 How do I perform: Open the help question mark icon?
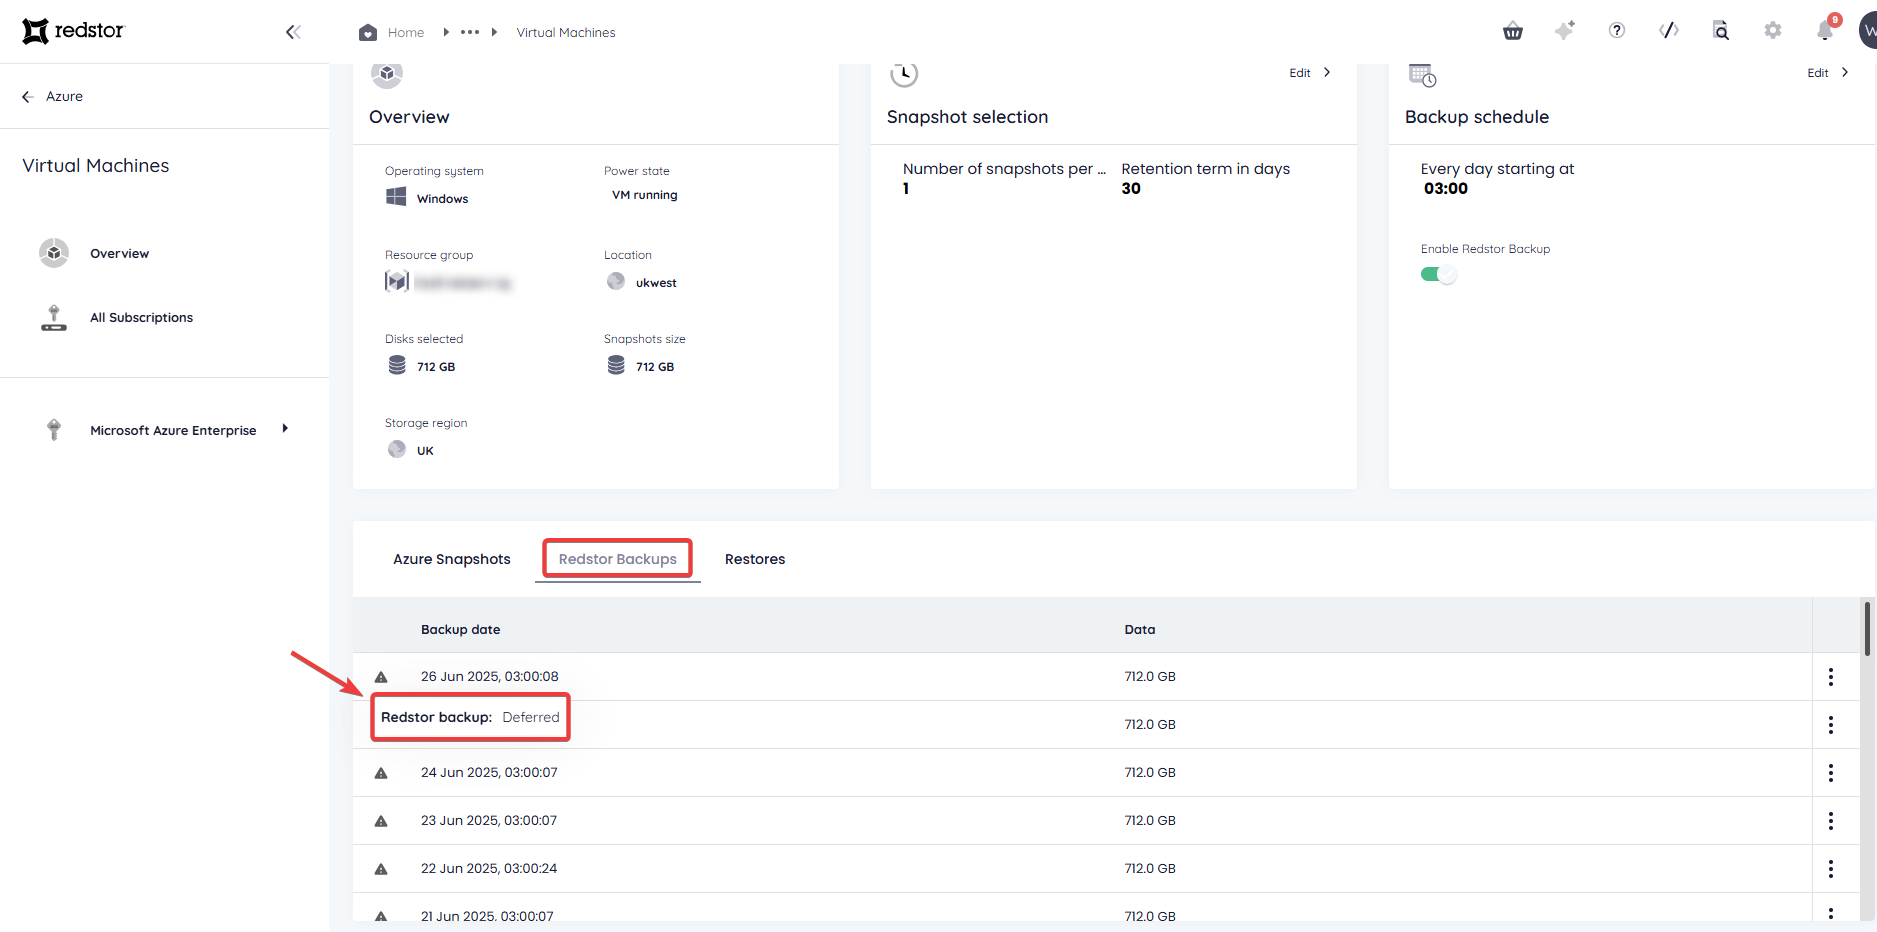click(1617, 31)
